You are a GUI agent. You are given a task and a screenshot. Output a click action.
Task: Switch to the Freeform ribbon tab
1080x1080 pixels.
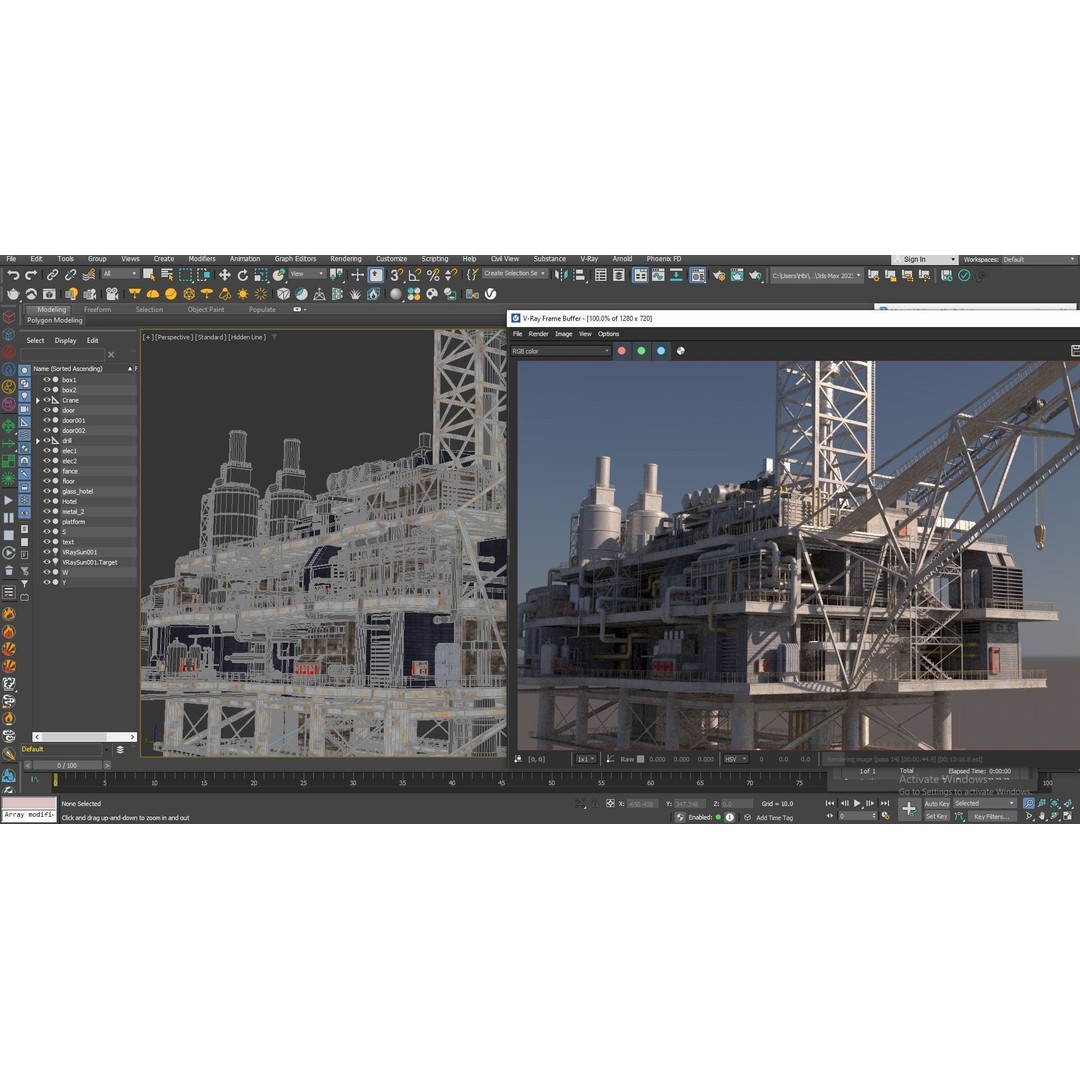97,310
